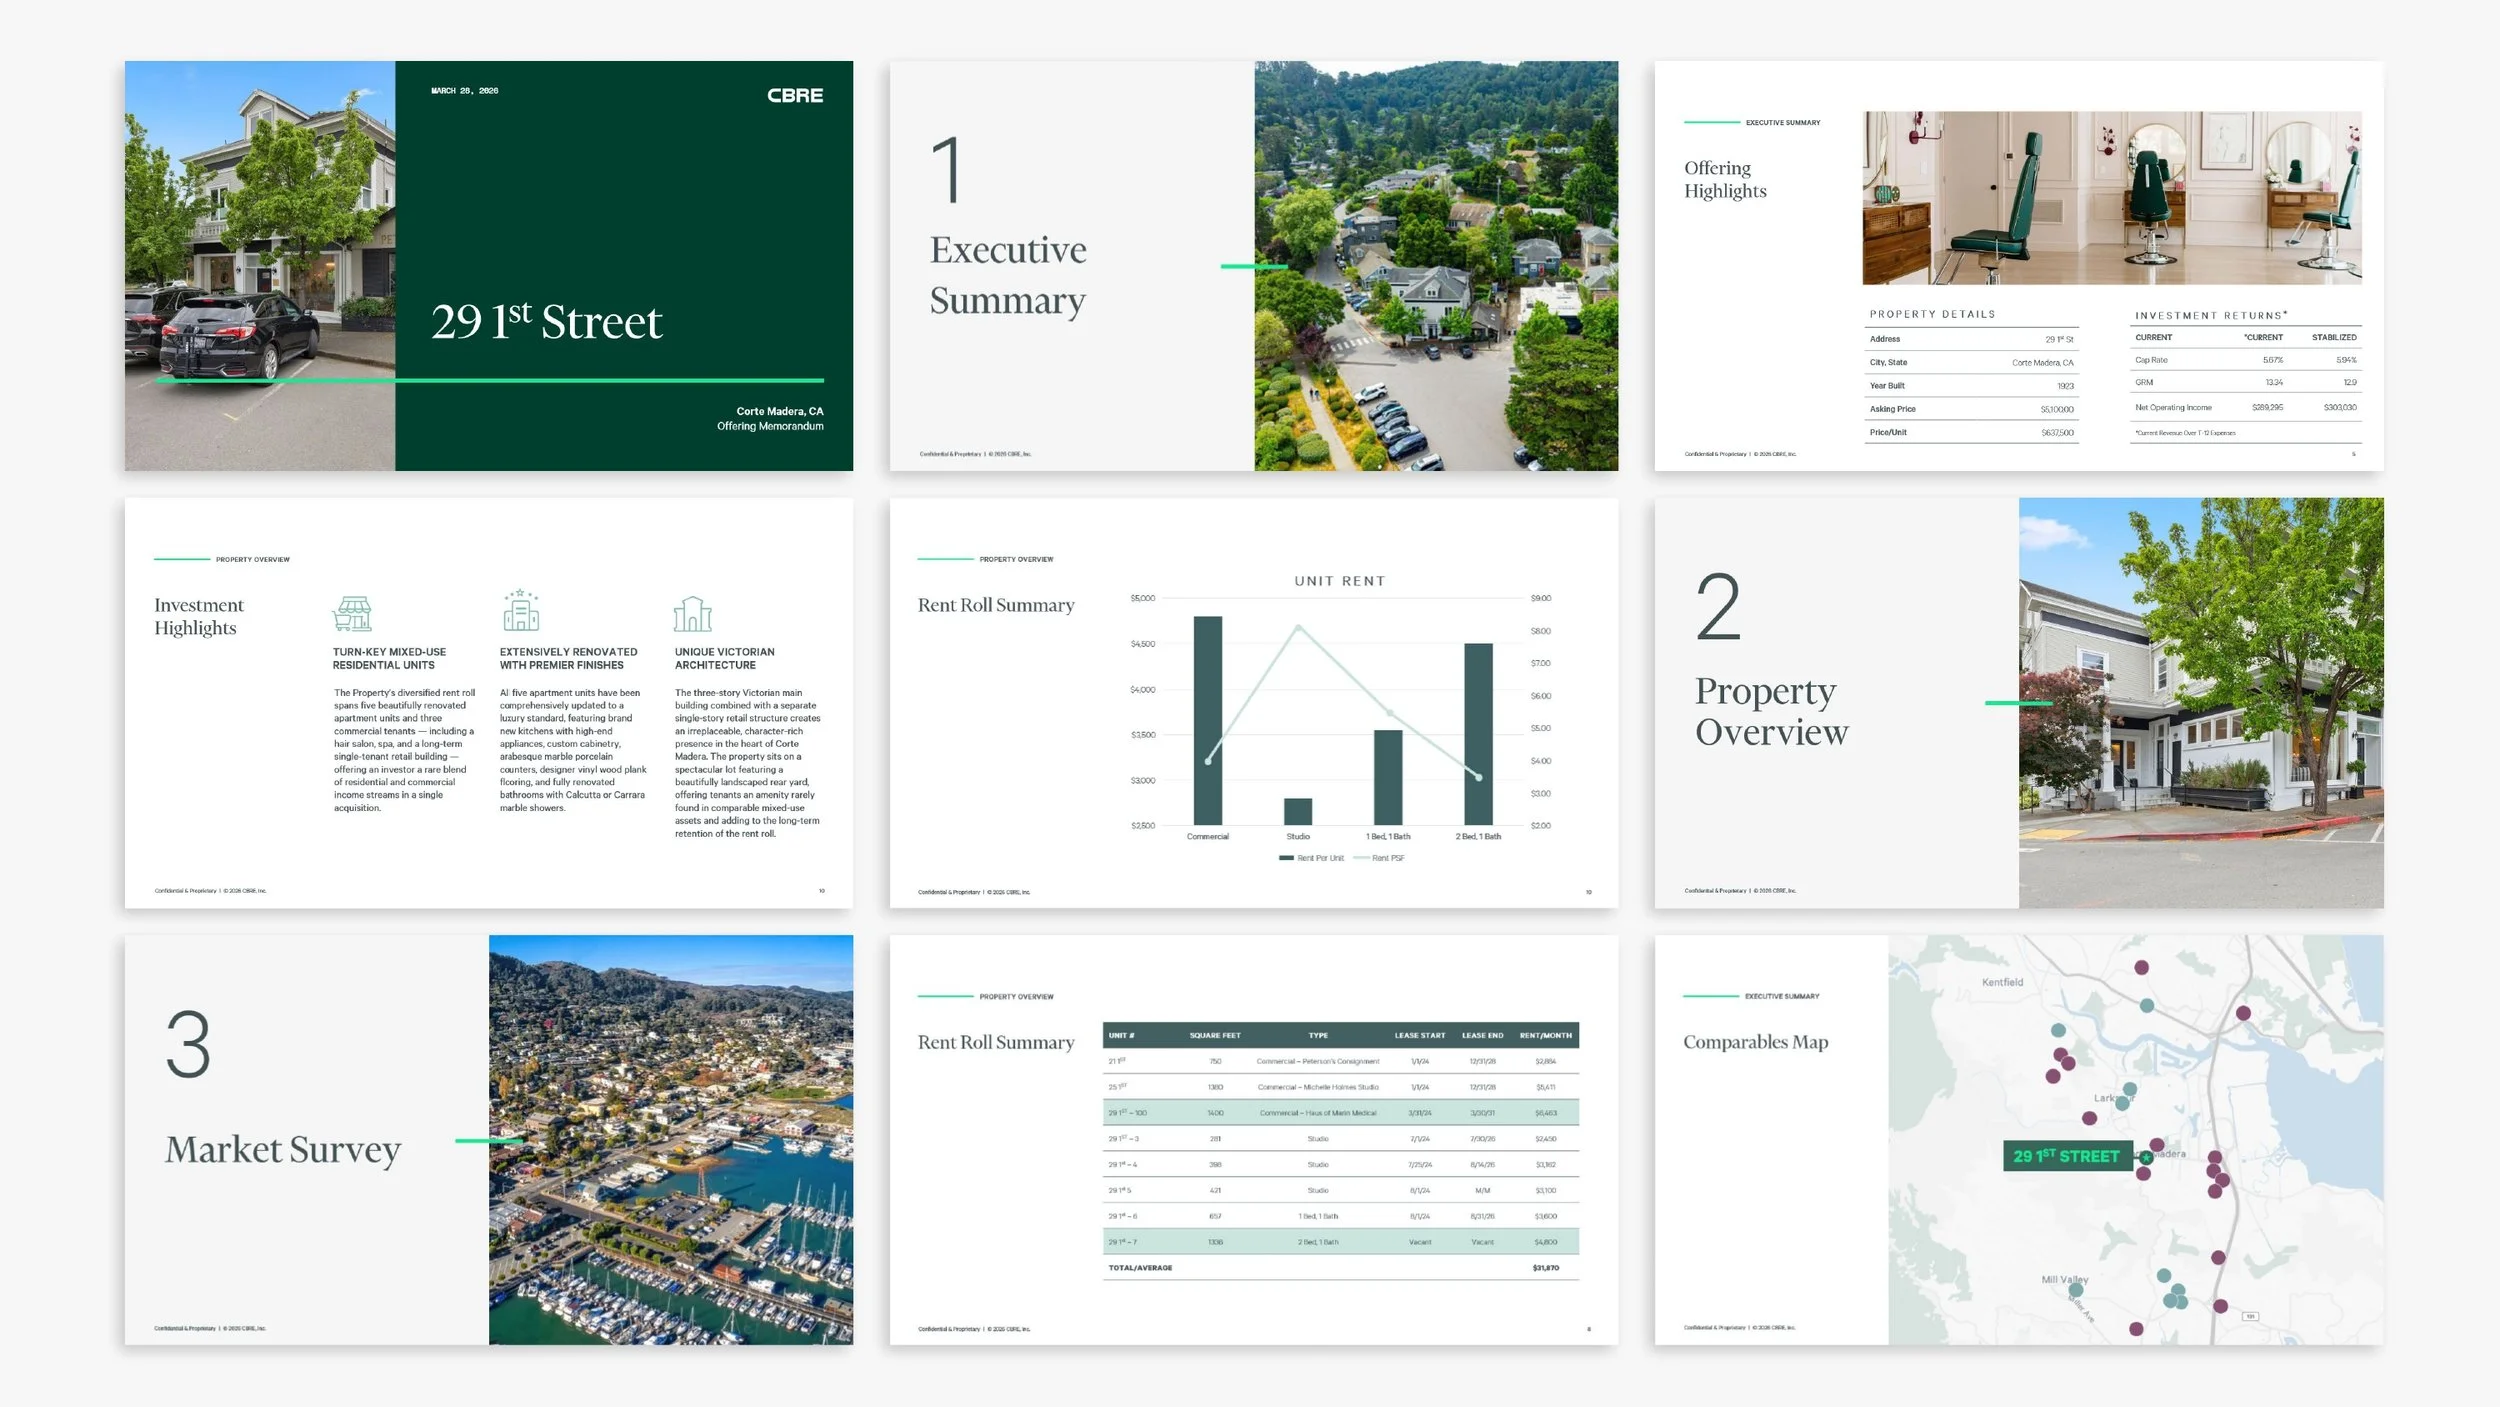Click the Rent PSF legend line swatch

click(x=1361, y=858)
